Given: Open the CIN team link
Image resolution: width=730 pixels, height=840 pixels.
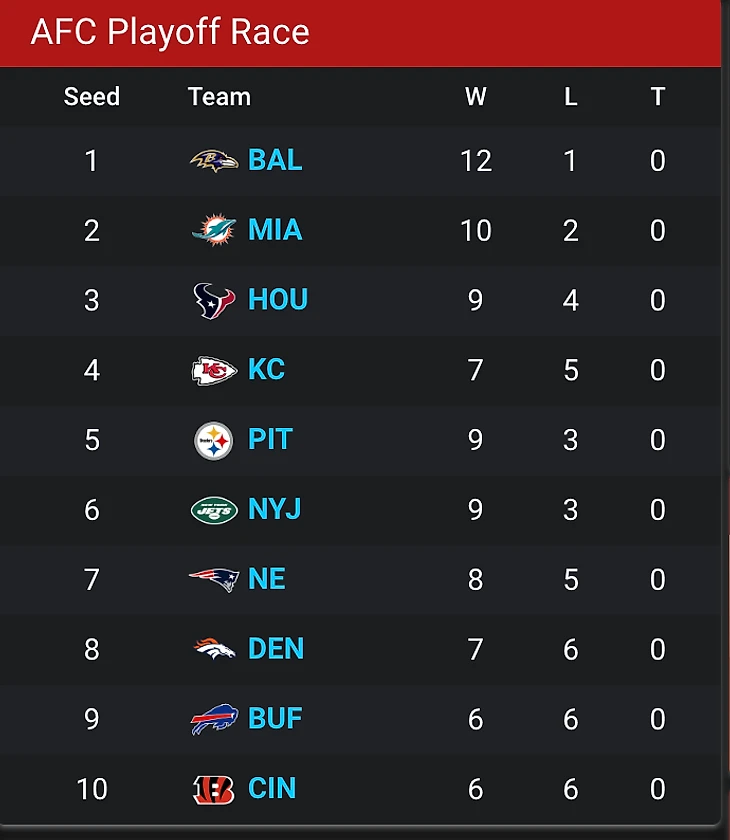Looking at the screenshot, I should [272, 789].
